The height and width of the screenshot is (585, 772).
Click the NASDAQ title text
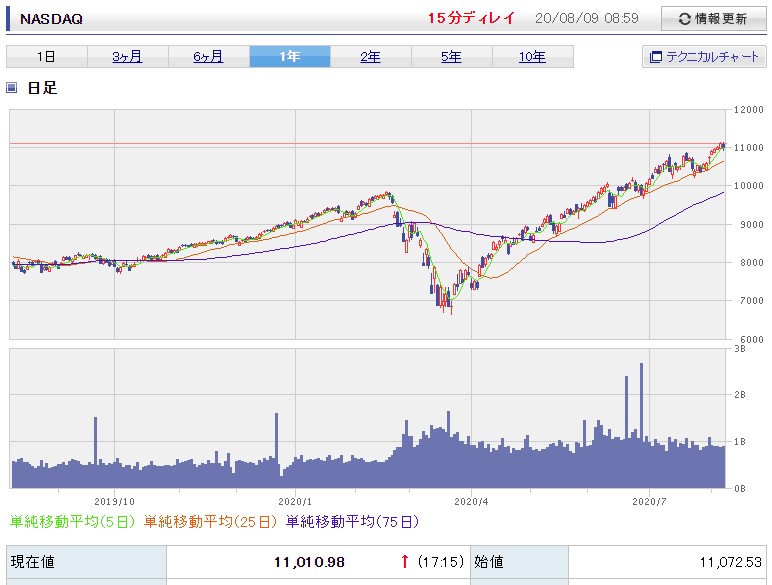[x=51, y=19]
